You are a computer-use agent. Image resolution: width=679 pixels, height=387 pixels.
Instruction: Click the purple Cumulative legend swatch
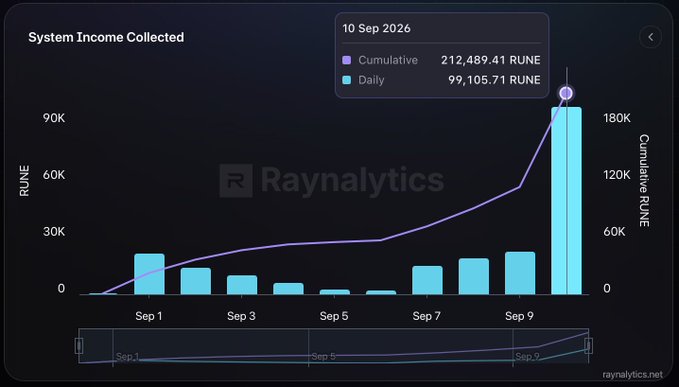(346, 60)
